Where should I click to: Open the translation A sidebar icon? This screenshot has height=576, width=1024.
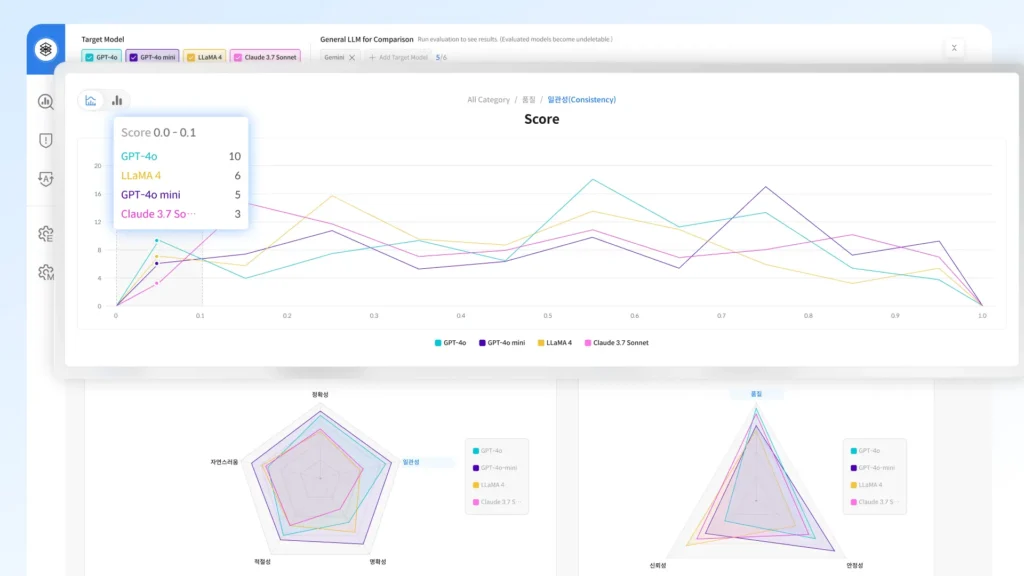tap(45, 179)
